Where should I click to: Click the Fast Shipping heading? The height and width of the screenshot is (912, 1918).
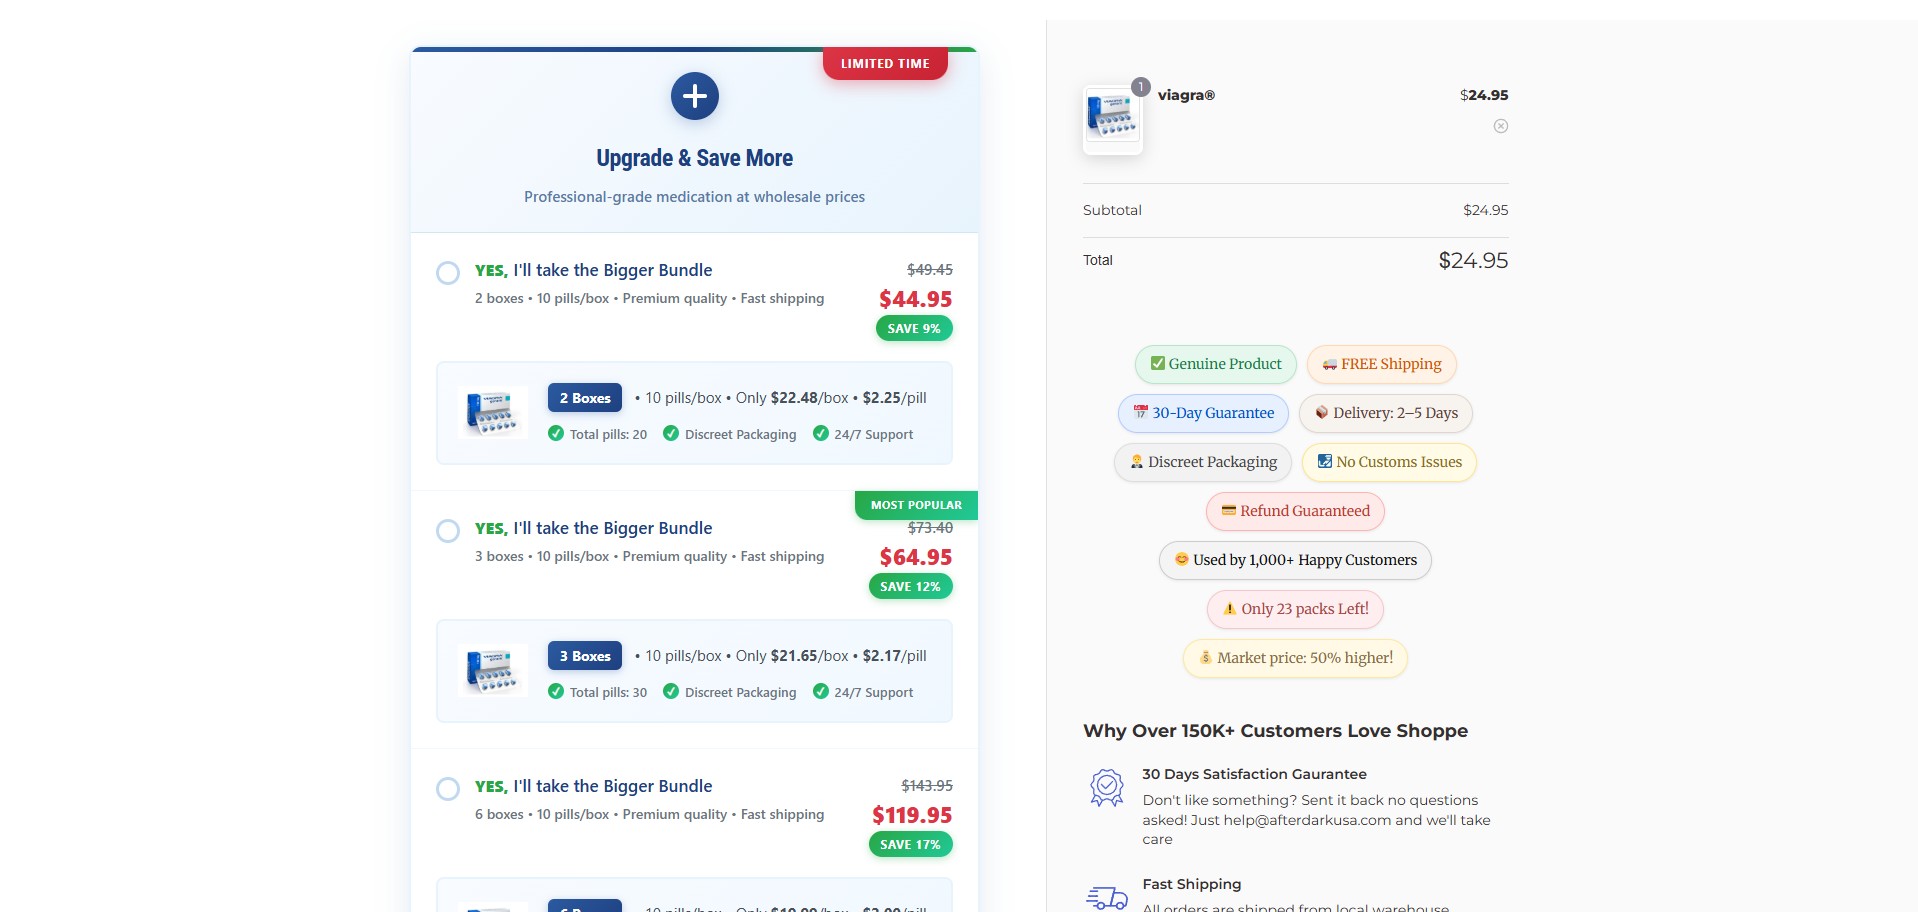click(x=1191, y=884)
